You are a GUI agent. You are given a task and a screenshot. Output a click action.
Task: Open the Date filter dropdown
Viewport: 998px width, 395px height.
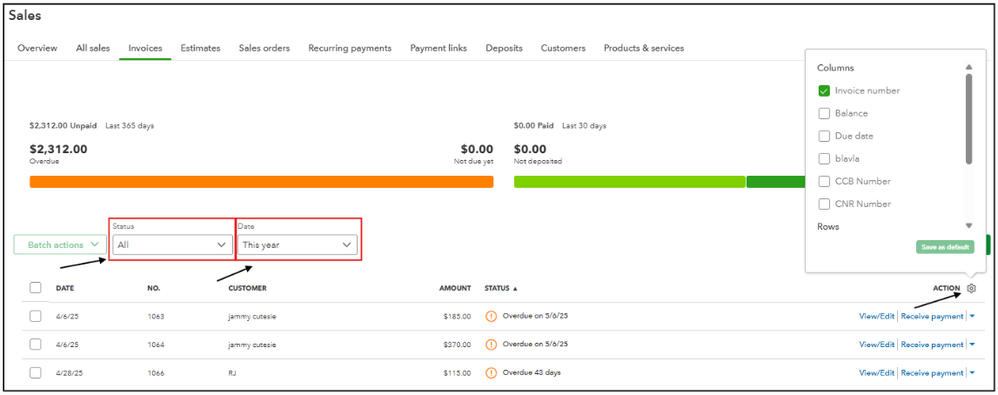pos(297,245)
